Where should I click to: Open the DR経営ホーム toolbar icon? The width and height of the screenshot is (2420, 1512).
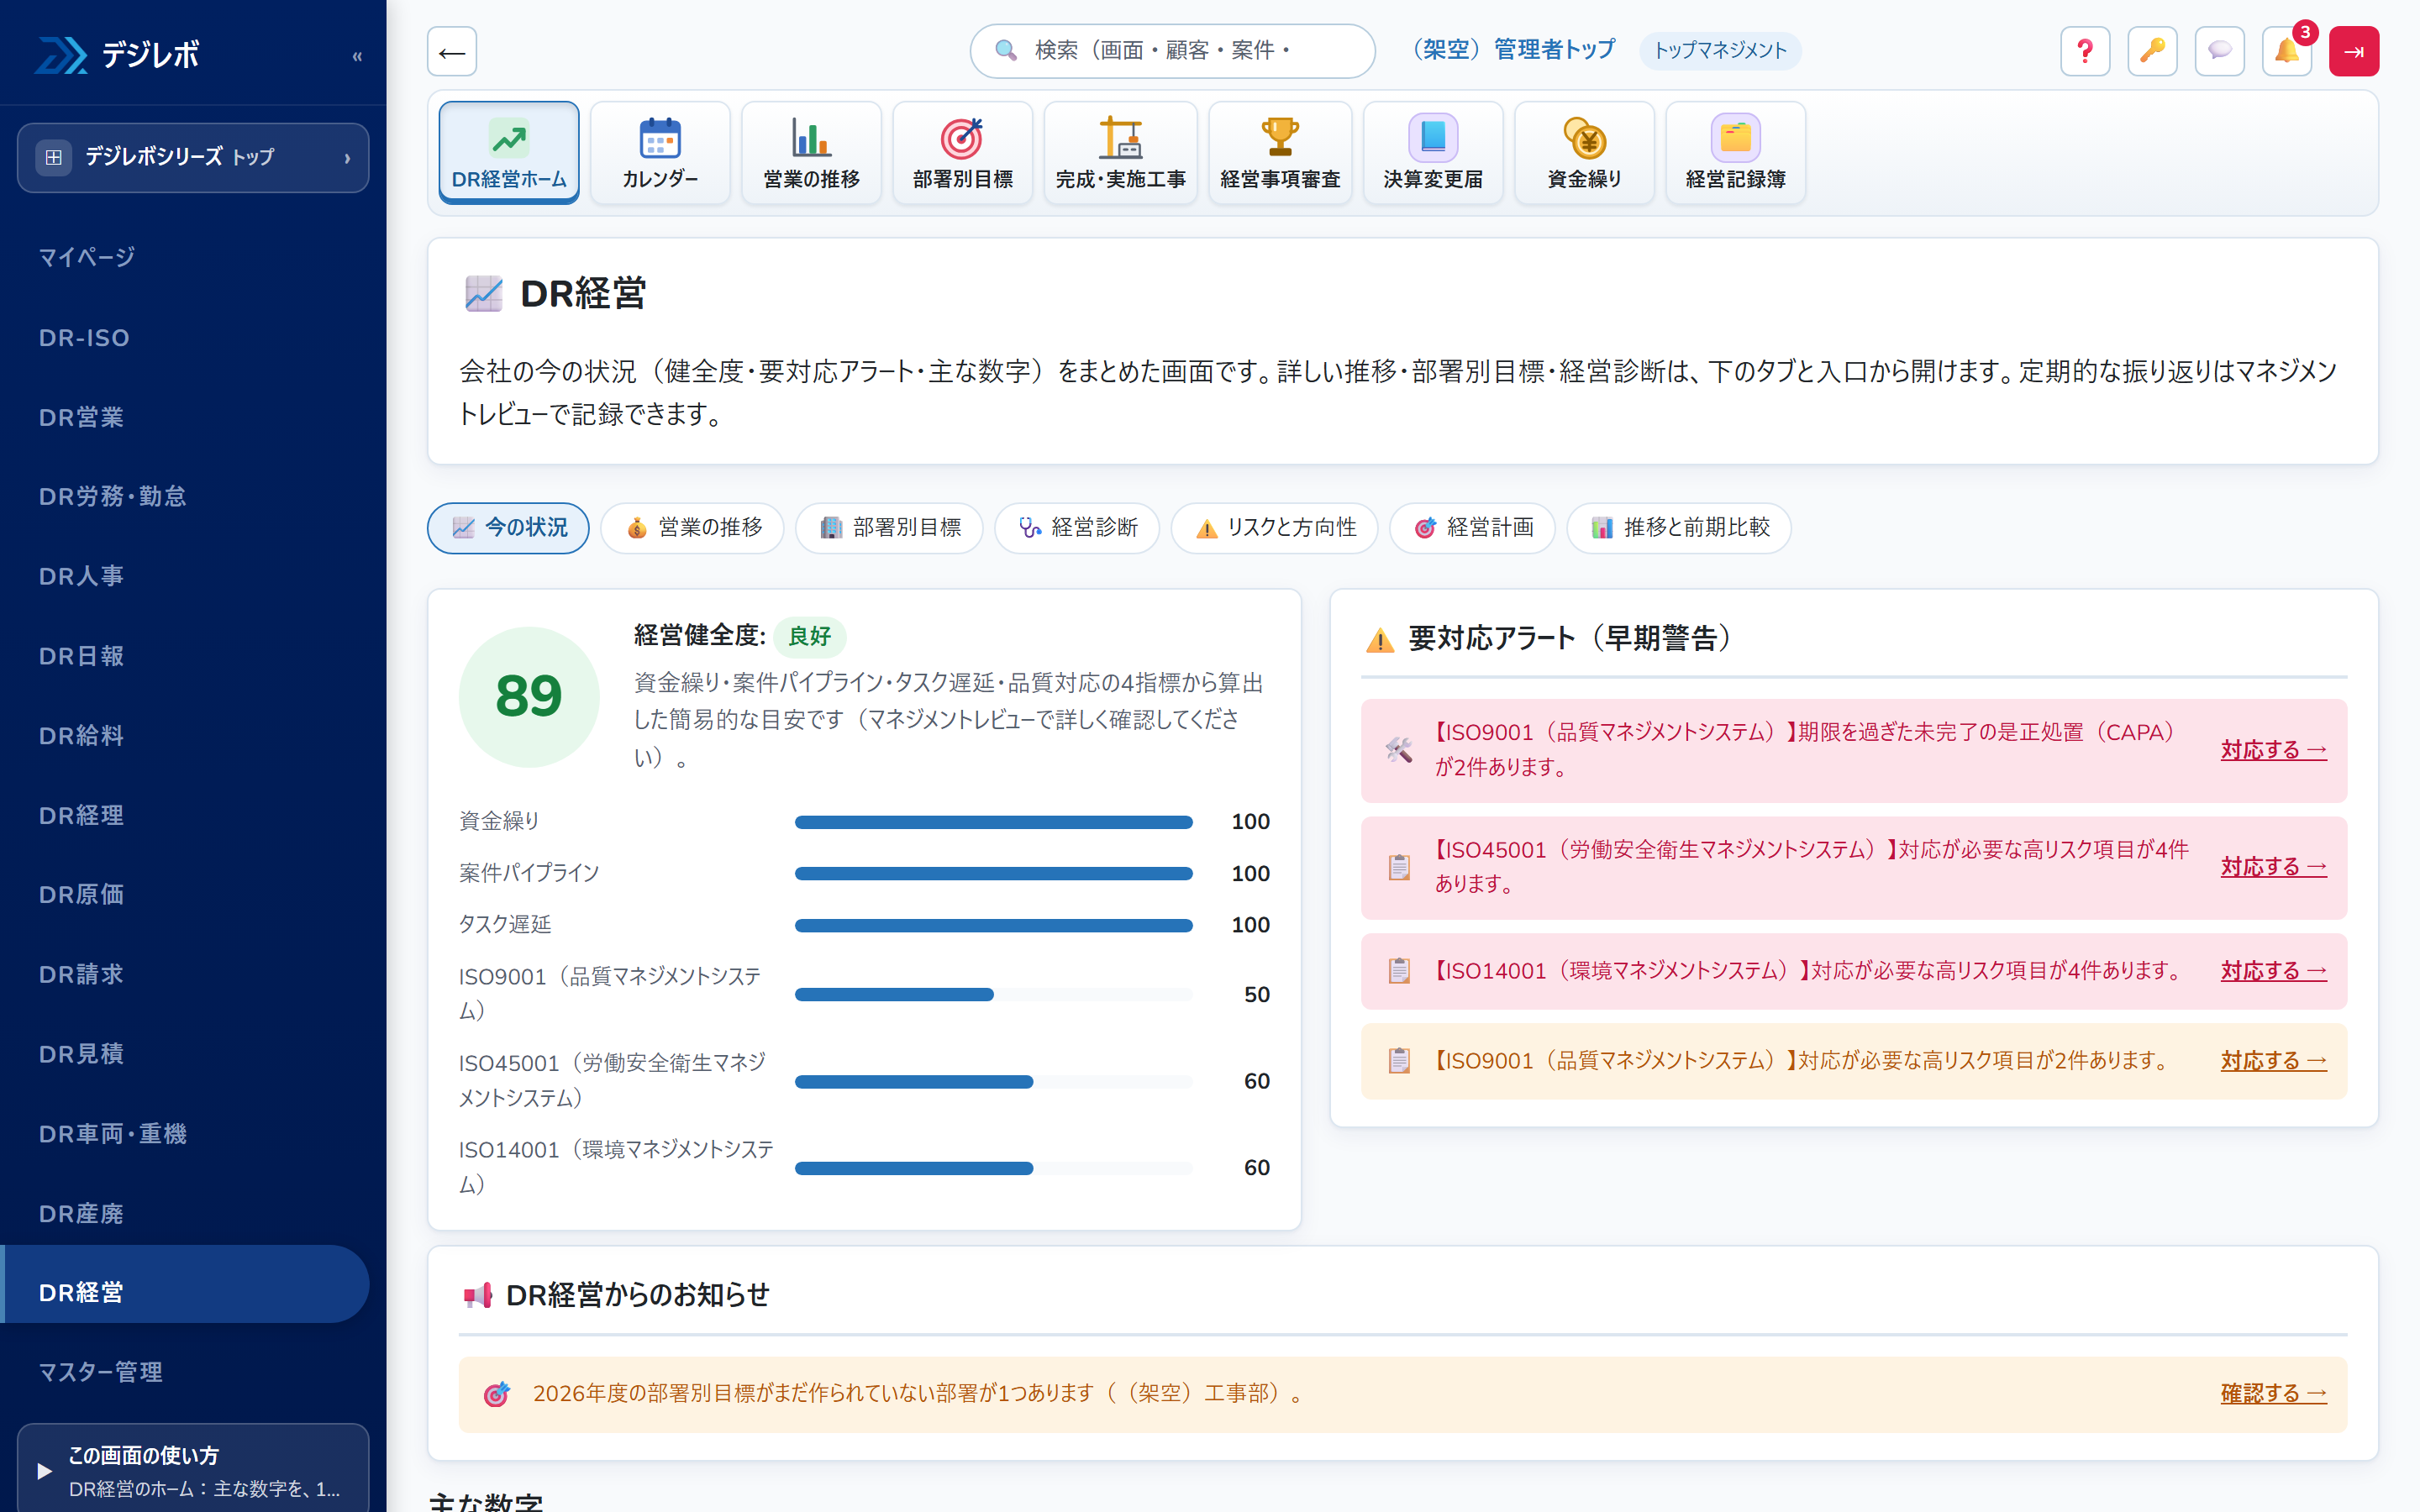[508, 152]
